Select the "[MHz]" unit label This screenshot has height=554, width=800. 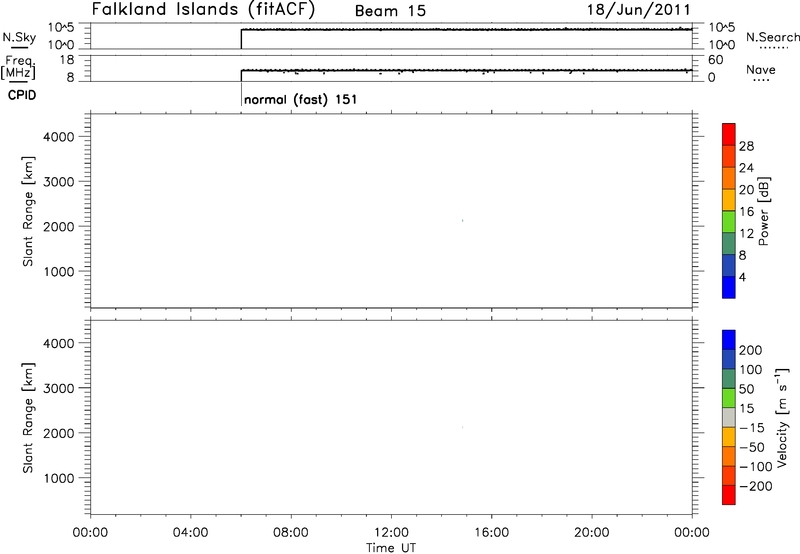[x=18, y=73]
